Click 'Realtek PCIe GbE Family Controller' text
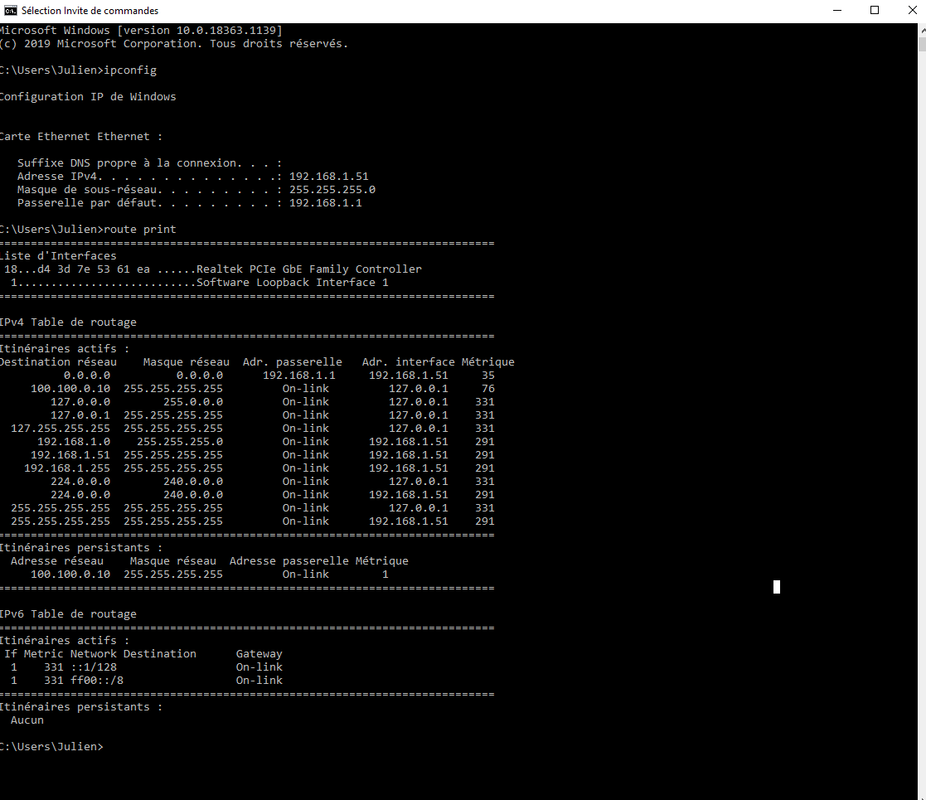Image resolution: width=926 pixels, height=800 pixels. click(x=309, y=269)
